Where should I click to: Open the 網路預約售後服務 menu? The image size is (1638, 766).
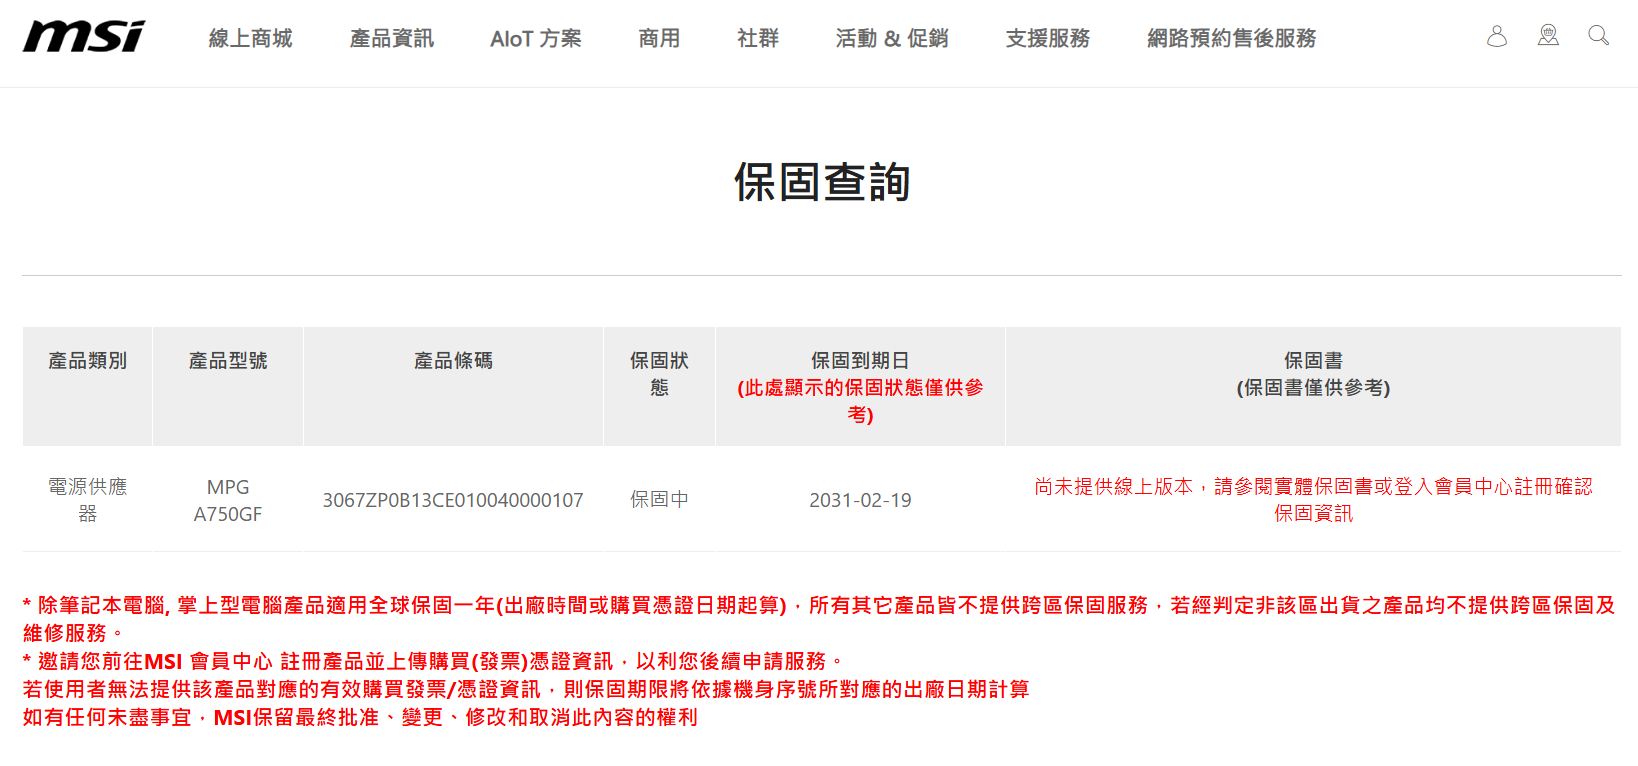1232,38
